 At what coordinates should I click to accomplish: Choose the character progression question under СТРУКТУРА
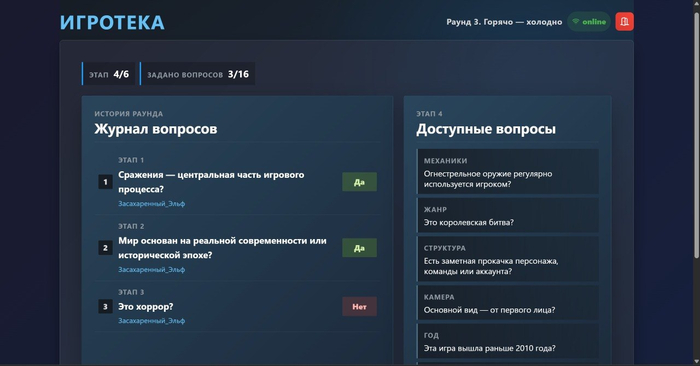point(508,259)
